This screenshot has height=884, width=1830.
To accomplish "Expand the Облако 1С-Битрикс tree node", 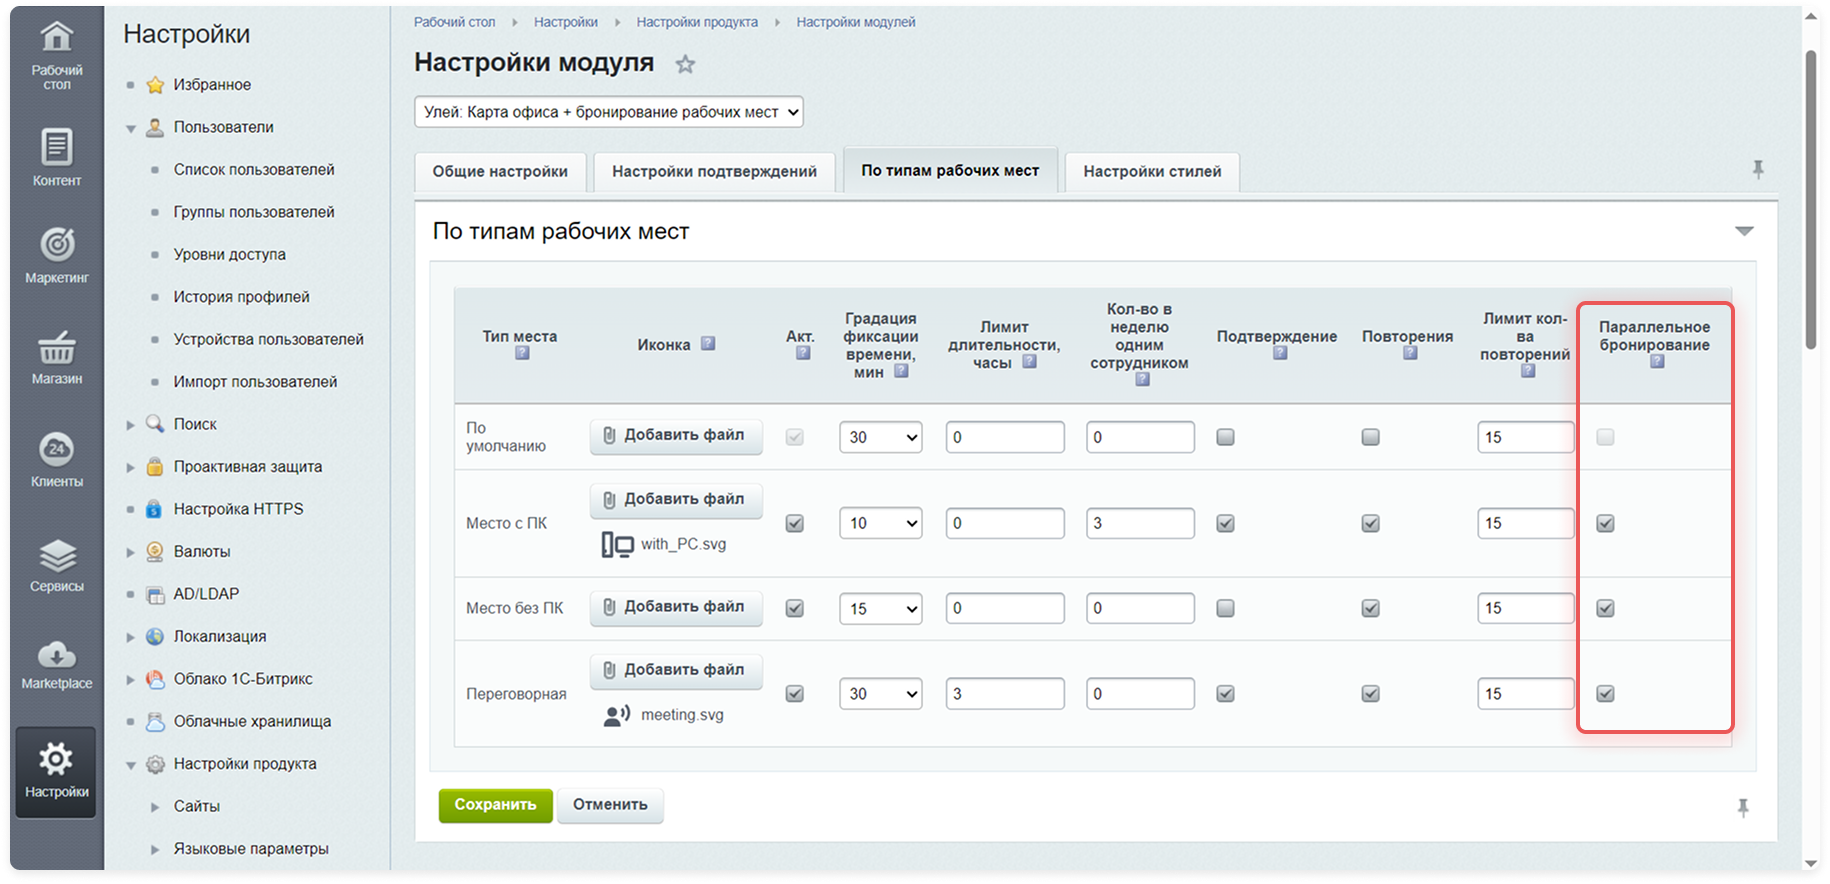I will point(130,680).
